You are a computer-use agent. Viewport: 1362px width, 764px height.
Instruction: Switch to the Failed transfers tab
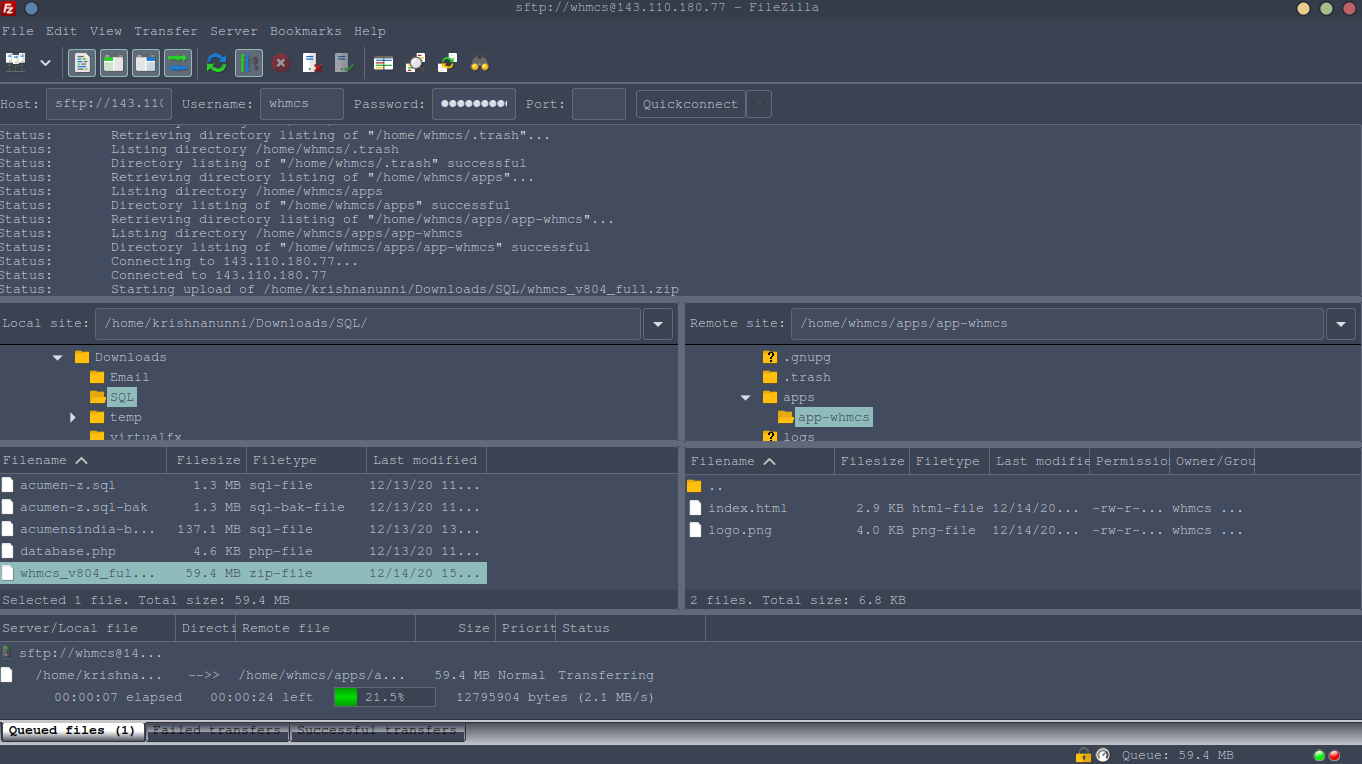(x=217, y=731)
